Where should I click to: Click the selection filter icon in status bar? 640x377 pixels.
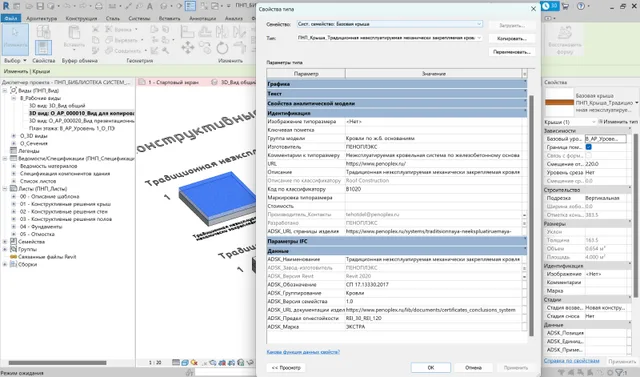tap(620, 372)
